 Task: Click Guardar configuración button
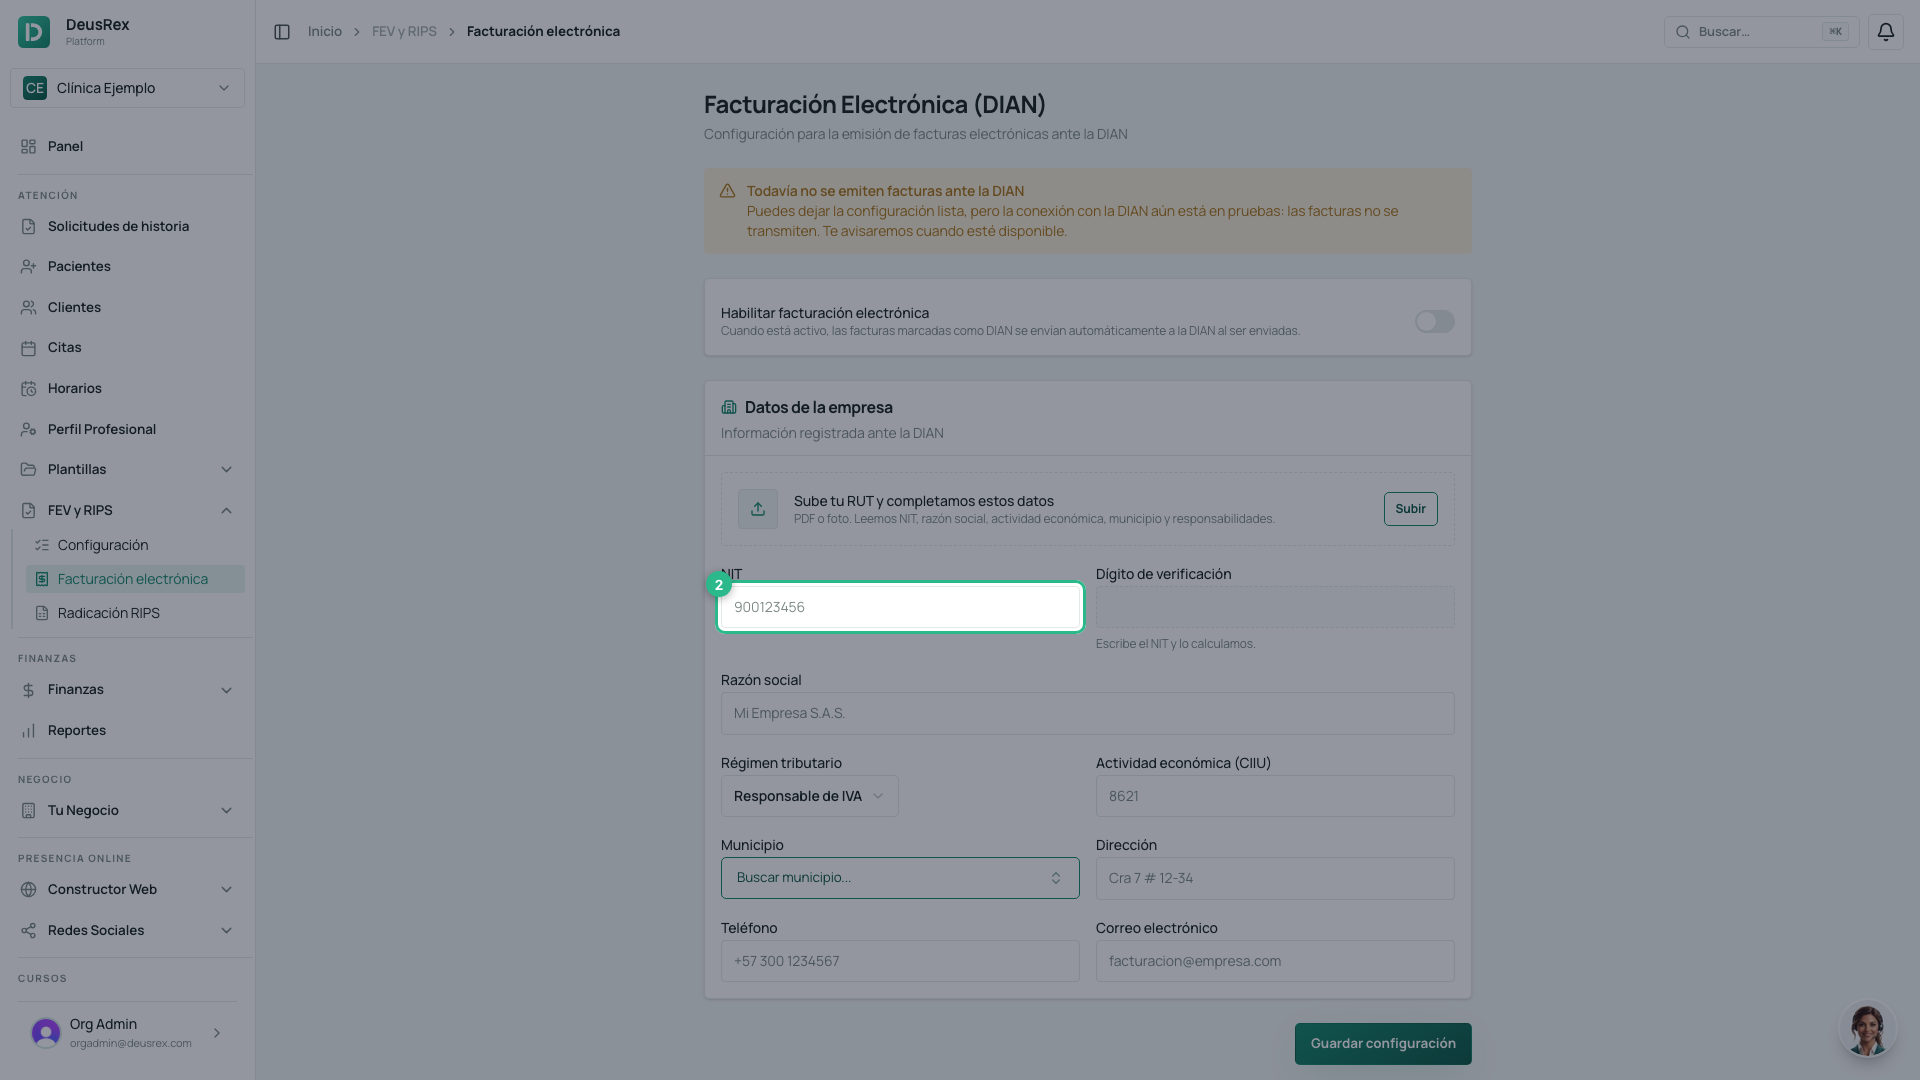point(1383,1044)
